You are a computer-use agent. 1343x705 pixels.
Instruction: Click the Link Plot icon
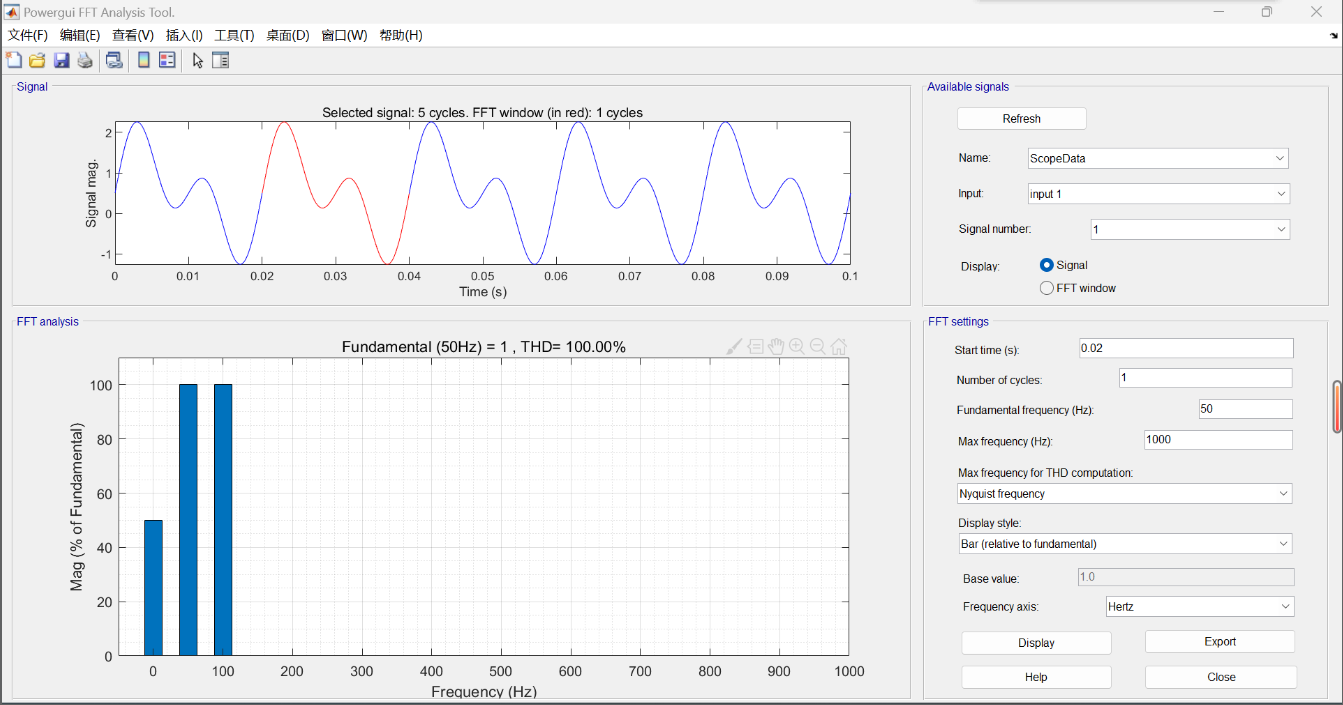click(114, 60)
